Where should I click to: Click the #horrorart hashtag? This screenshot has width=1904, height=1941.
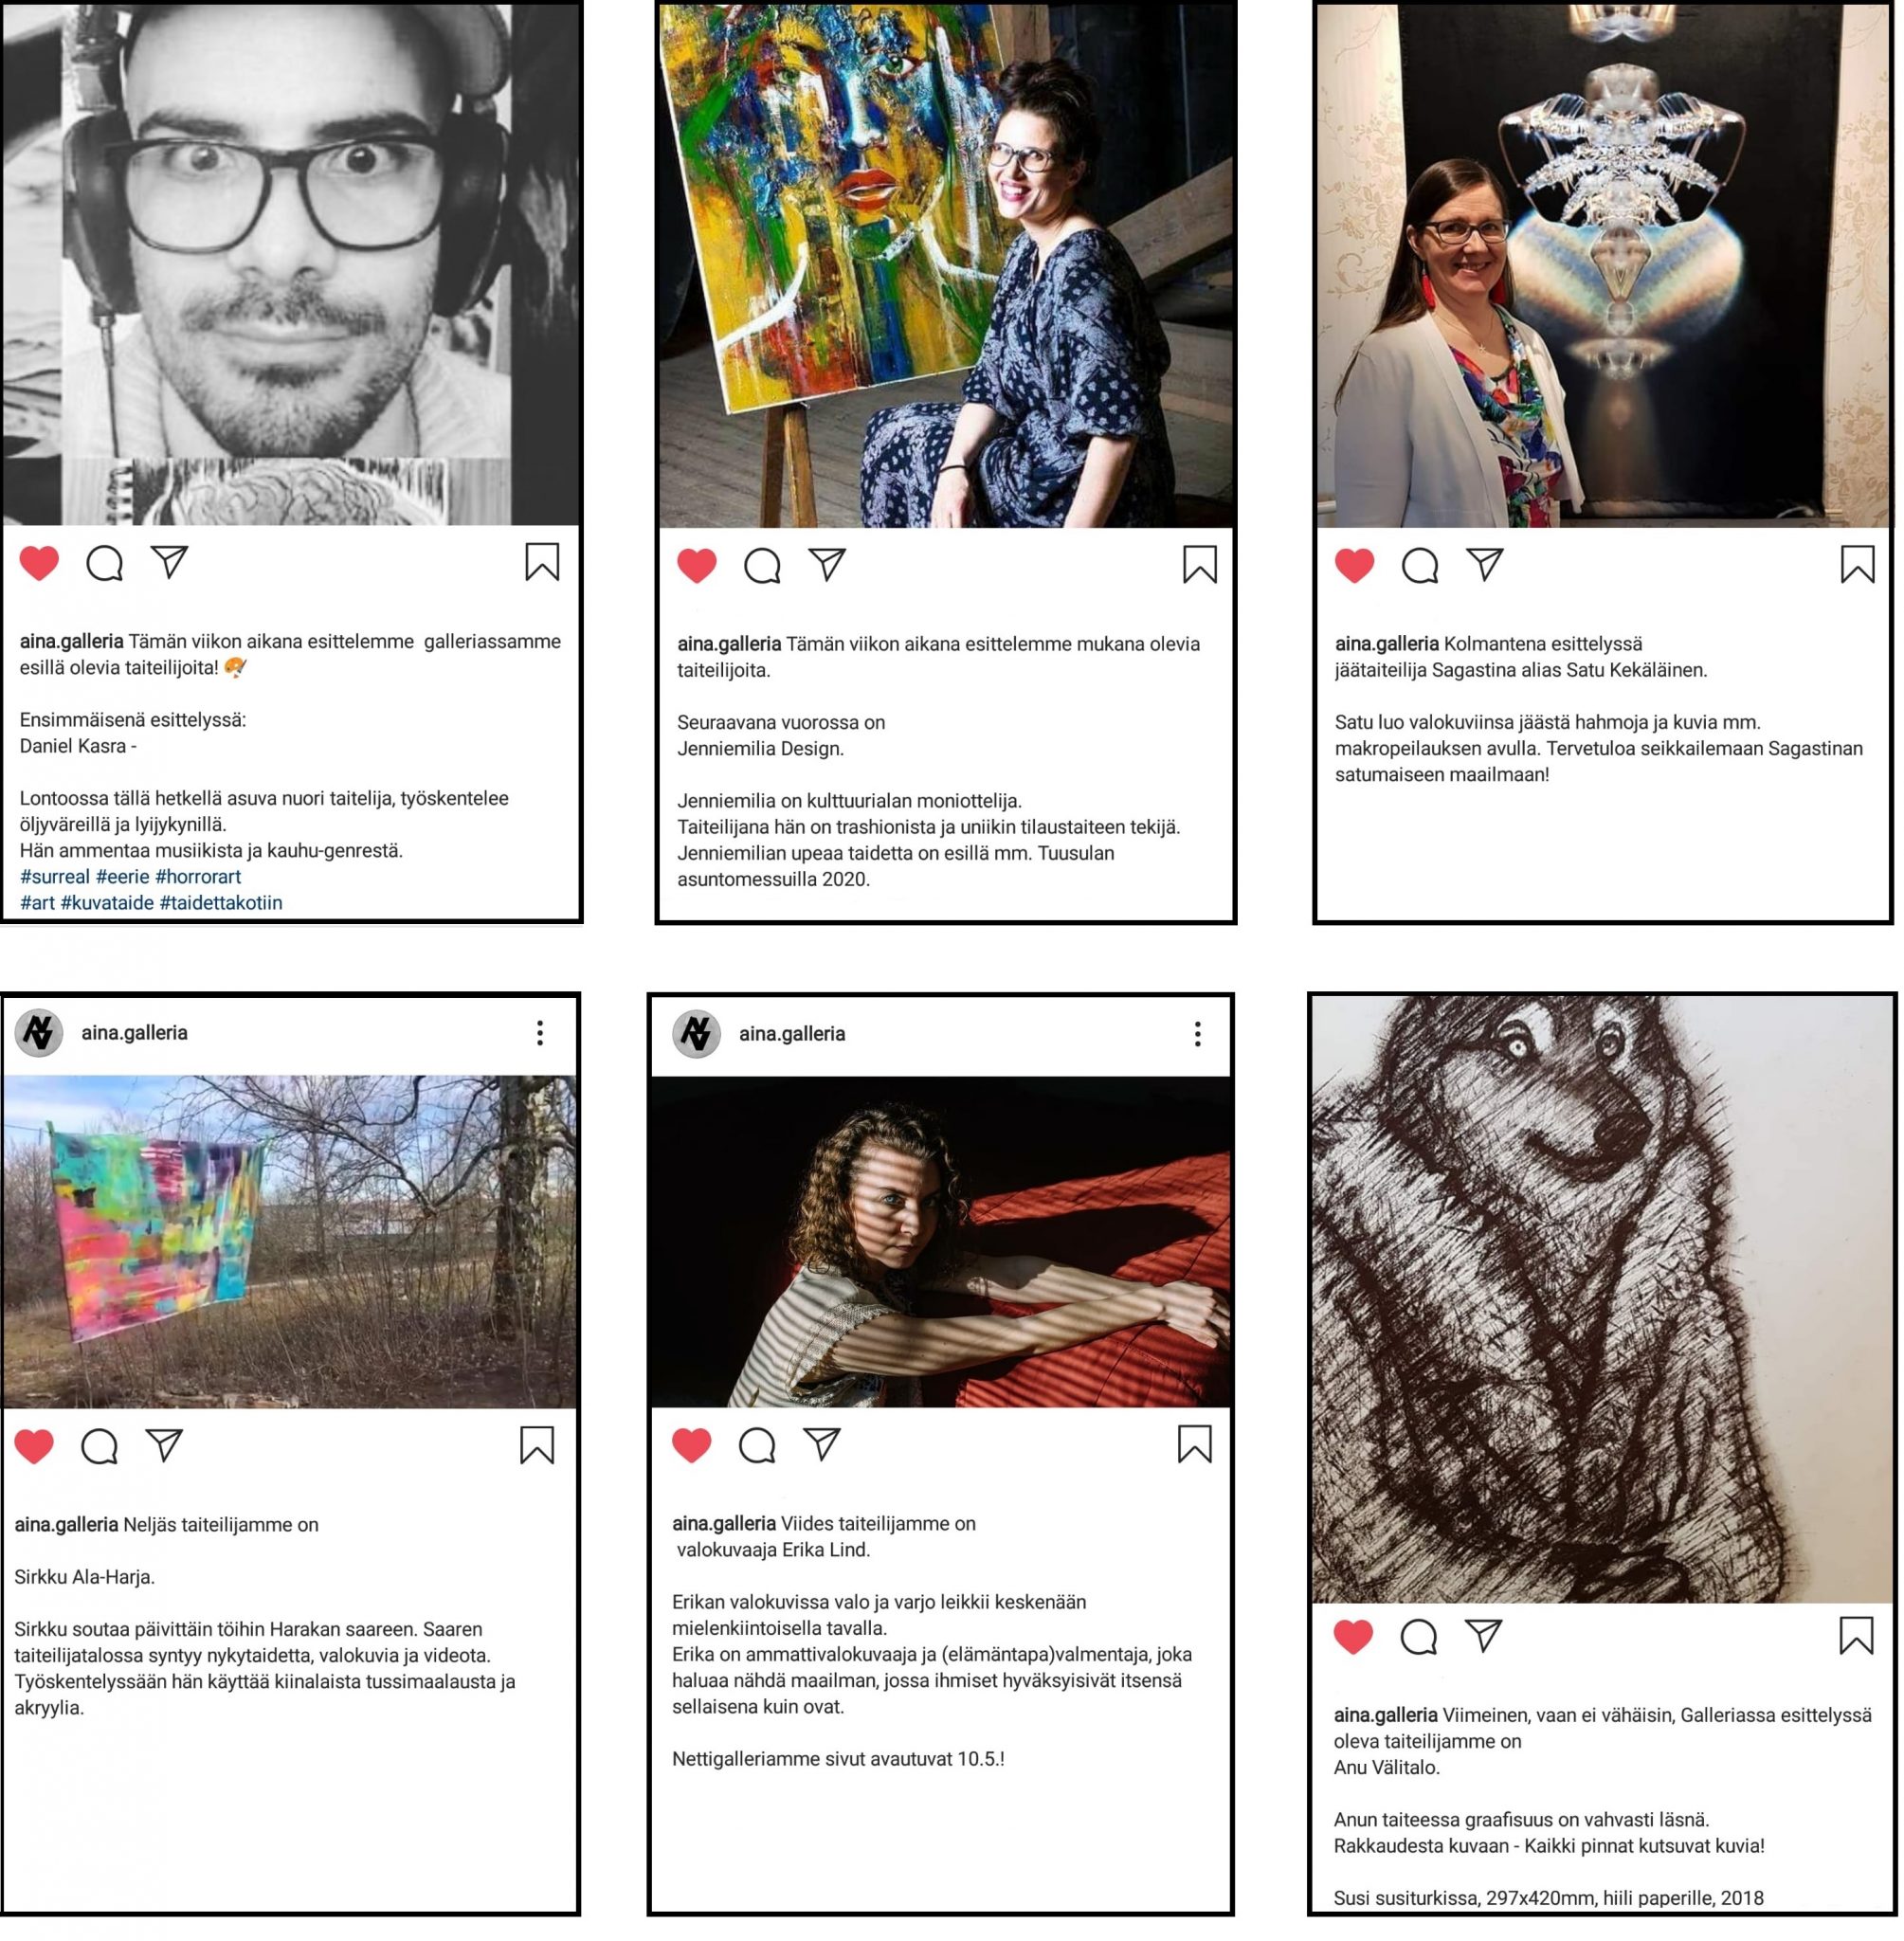pos(198,876)
